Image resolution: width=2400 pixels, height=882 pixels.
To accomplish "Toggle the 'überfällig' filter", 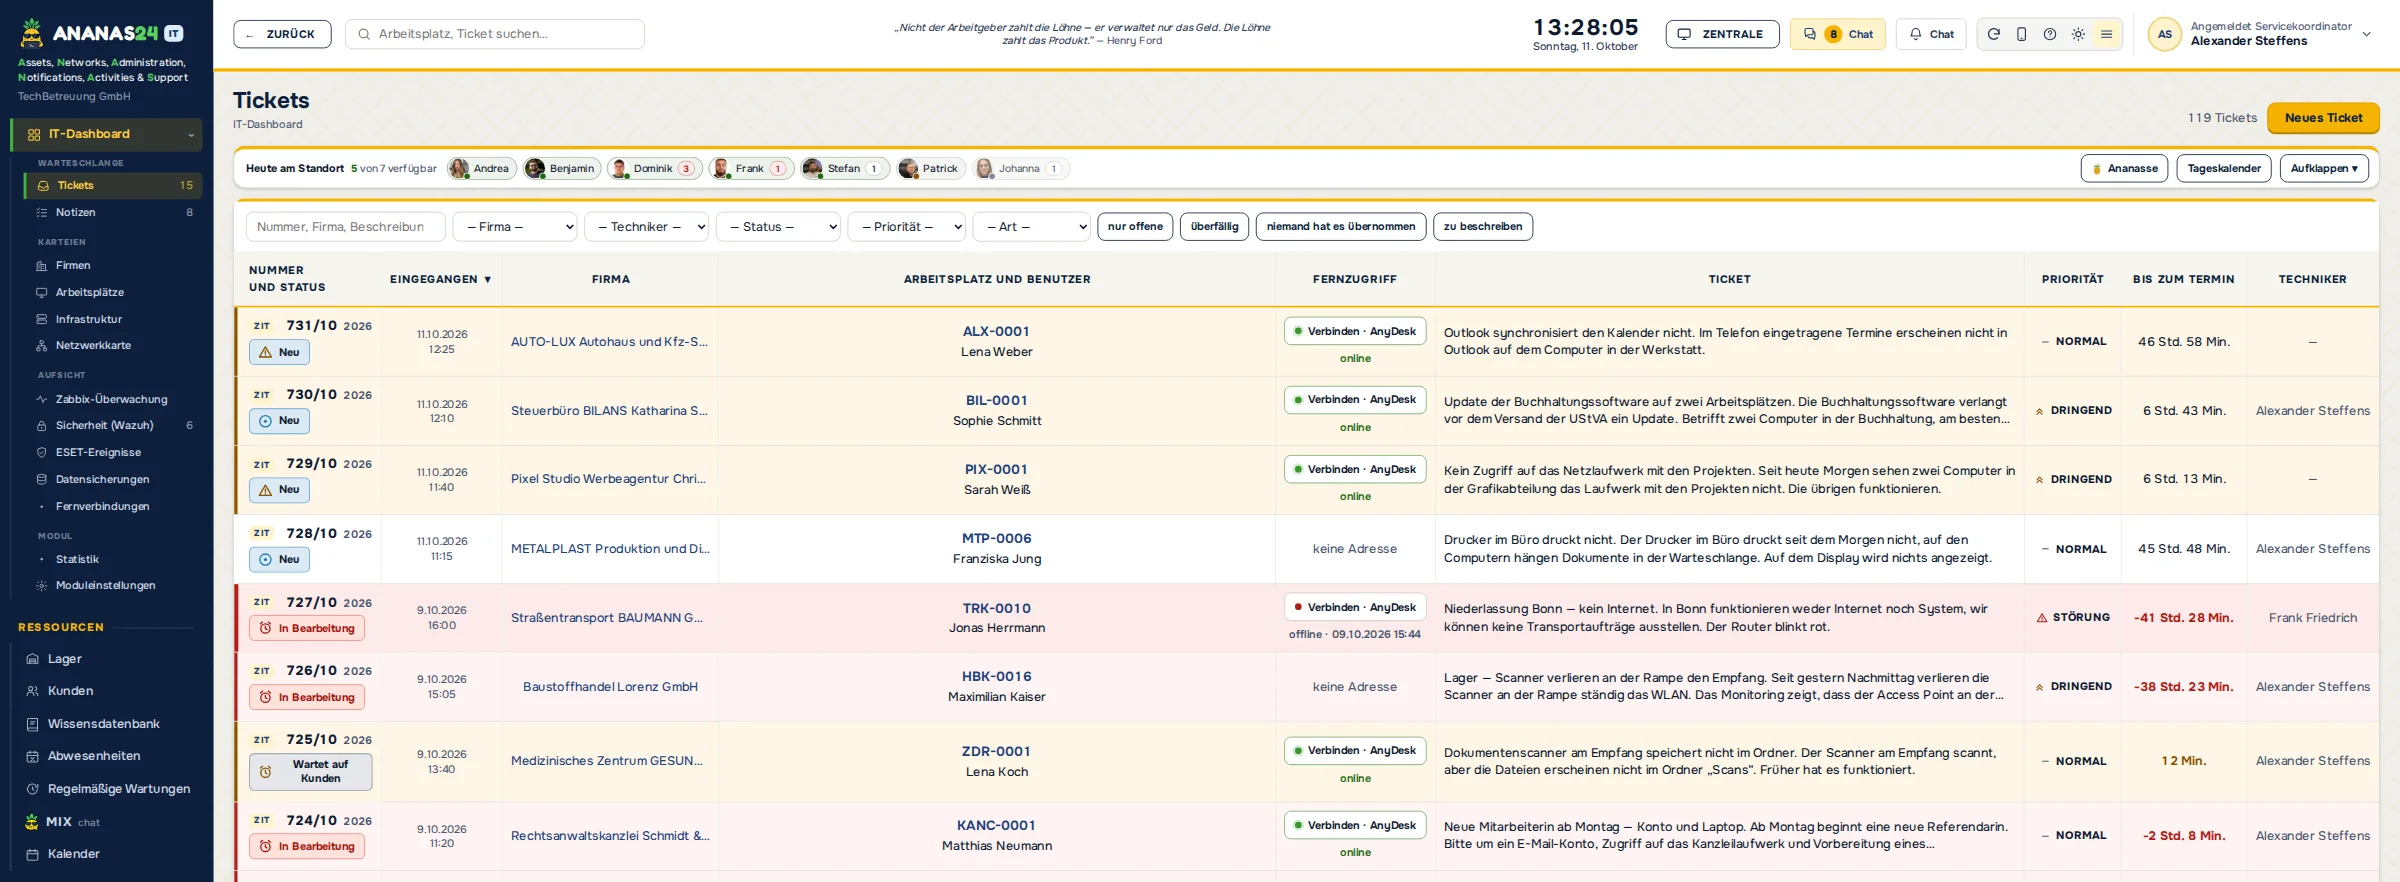I will [1214, 227].
